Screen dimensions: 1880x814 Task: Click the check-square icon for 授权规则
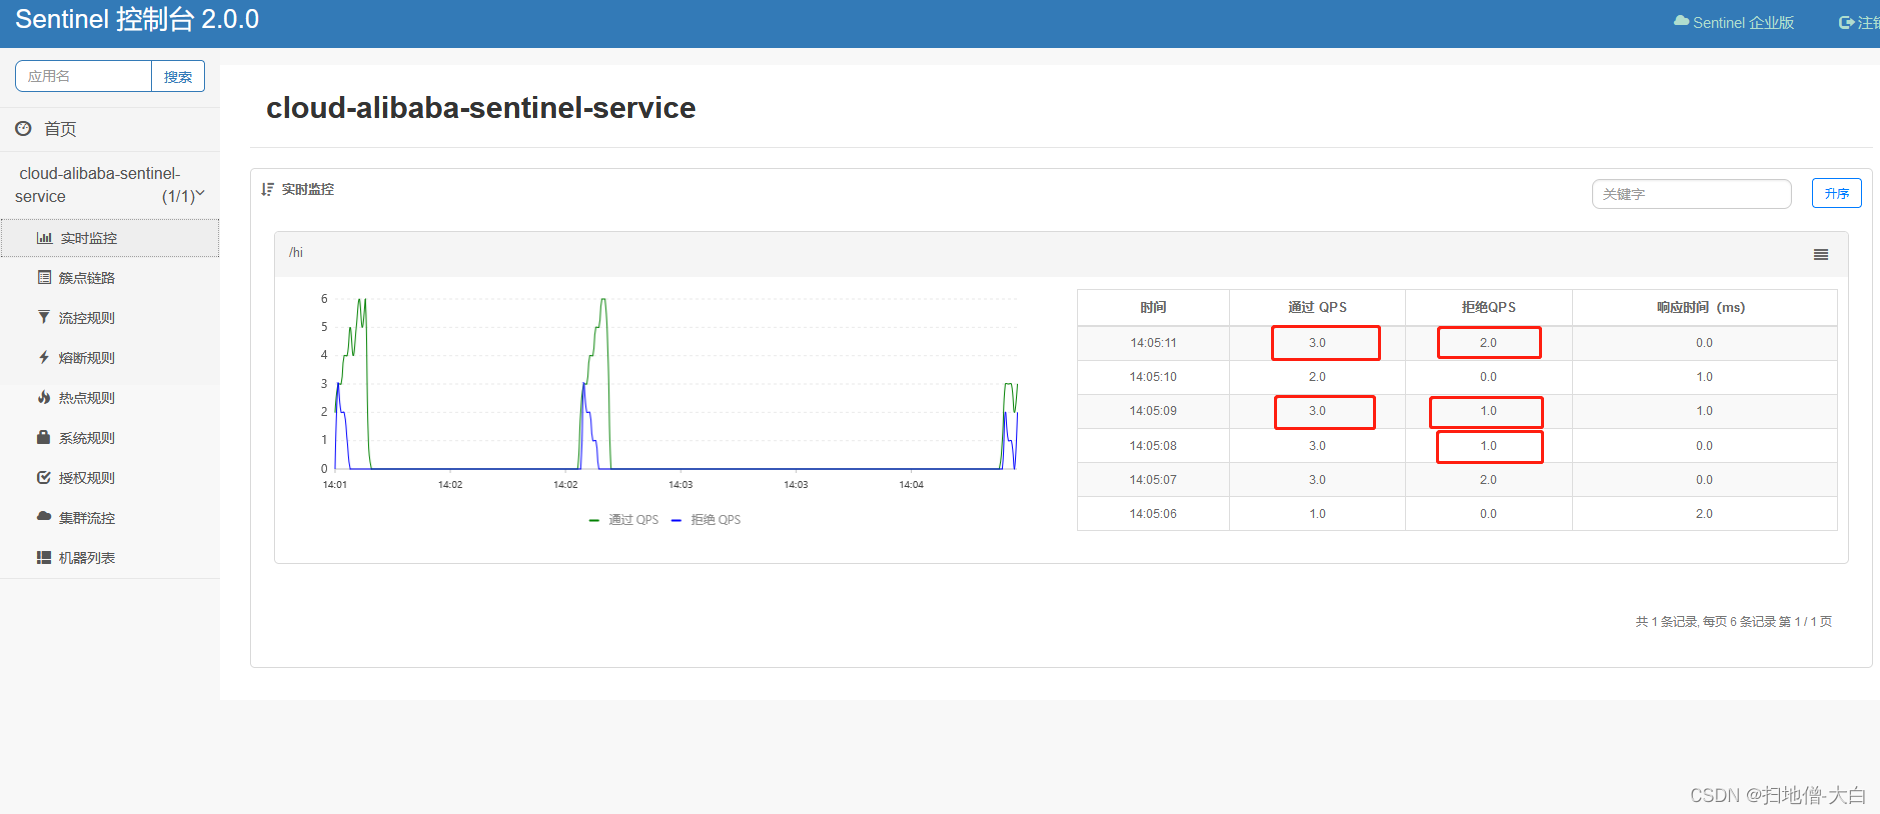click(44, 477)
